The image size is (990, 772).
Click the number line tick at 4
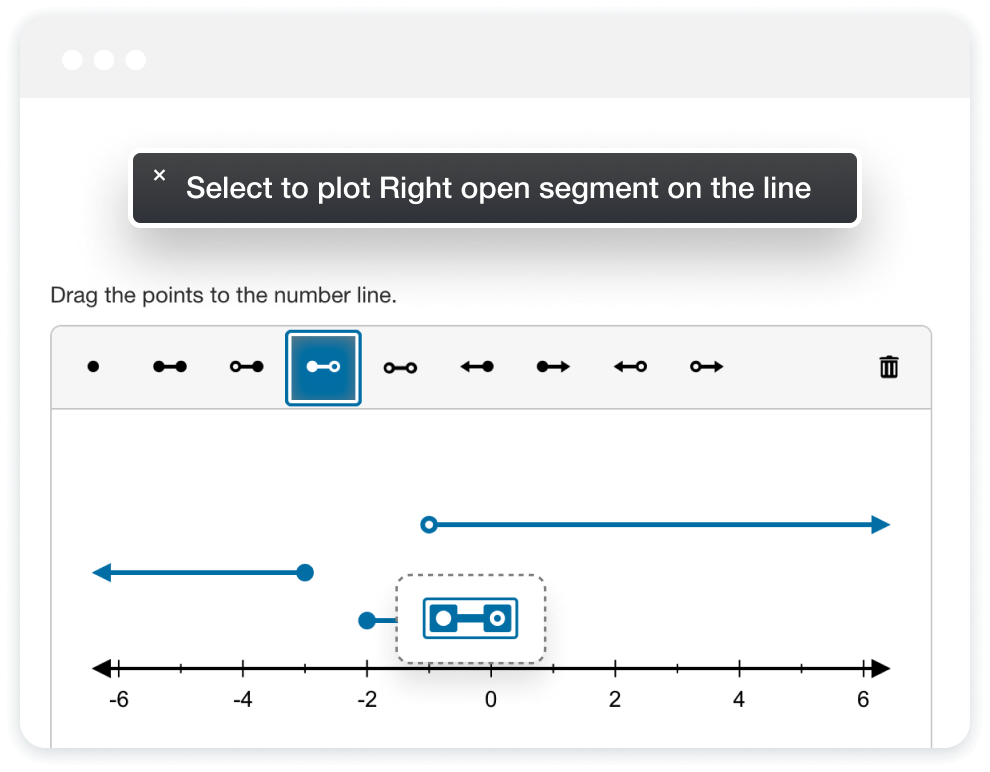click(x=739, y=669)
